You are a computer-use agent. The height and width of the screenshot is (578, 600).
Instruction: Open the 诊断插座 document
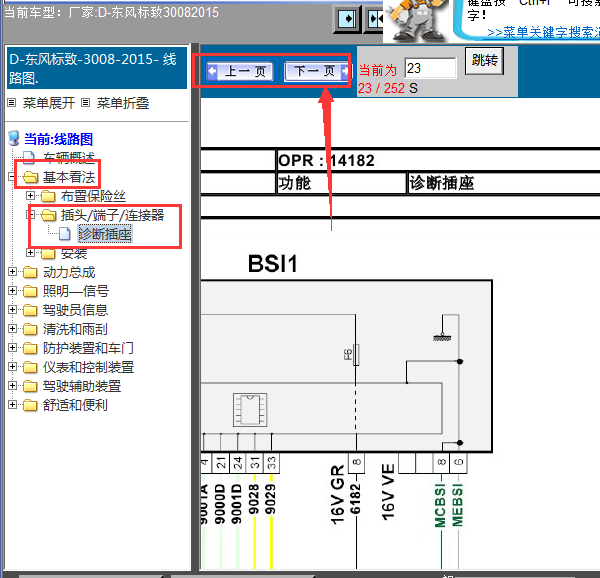[x=105, y=234]
